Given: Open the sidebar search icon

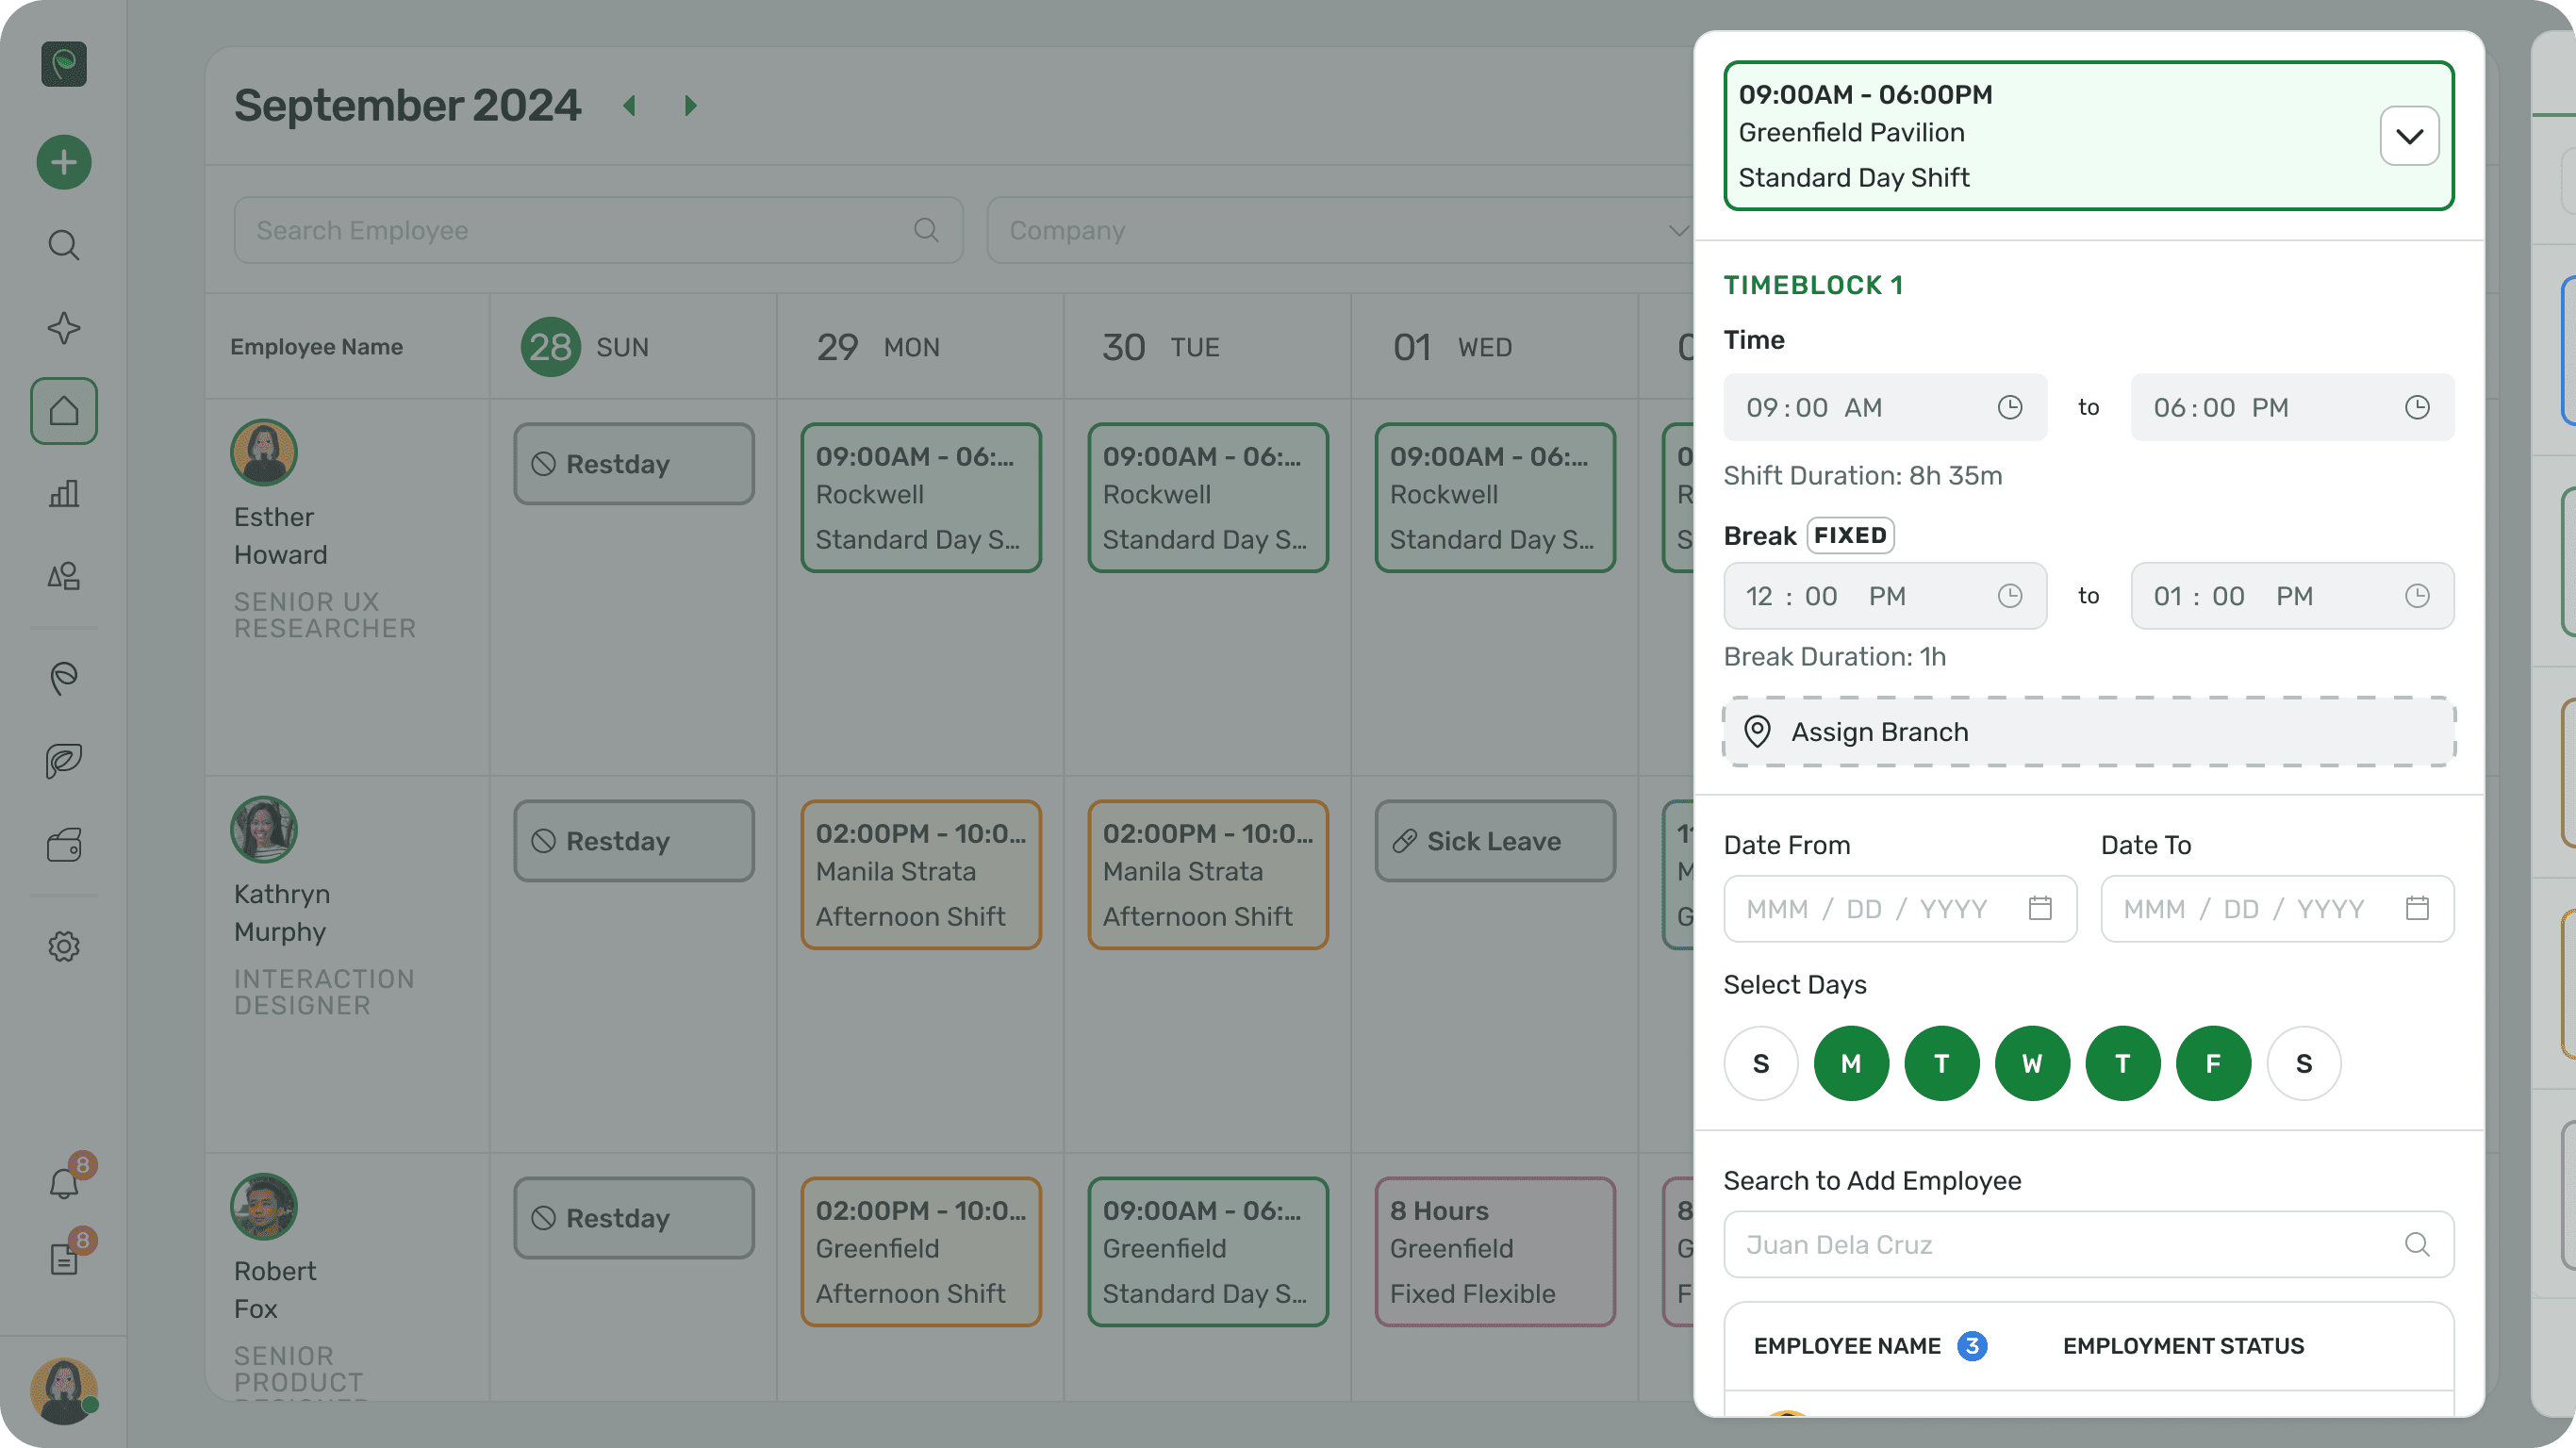Looking at the screenshot, I should [x=64, y=245].
